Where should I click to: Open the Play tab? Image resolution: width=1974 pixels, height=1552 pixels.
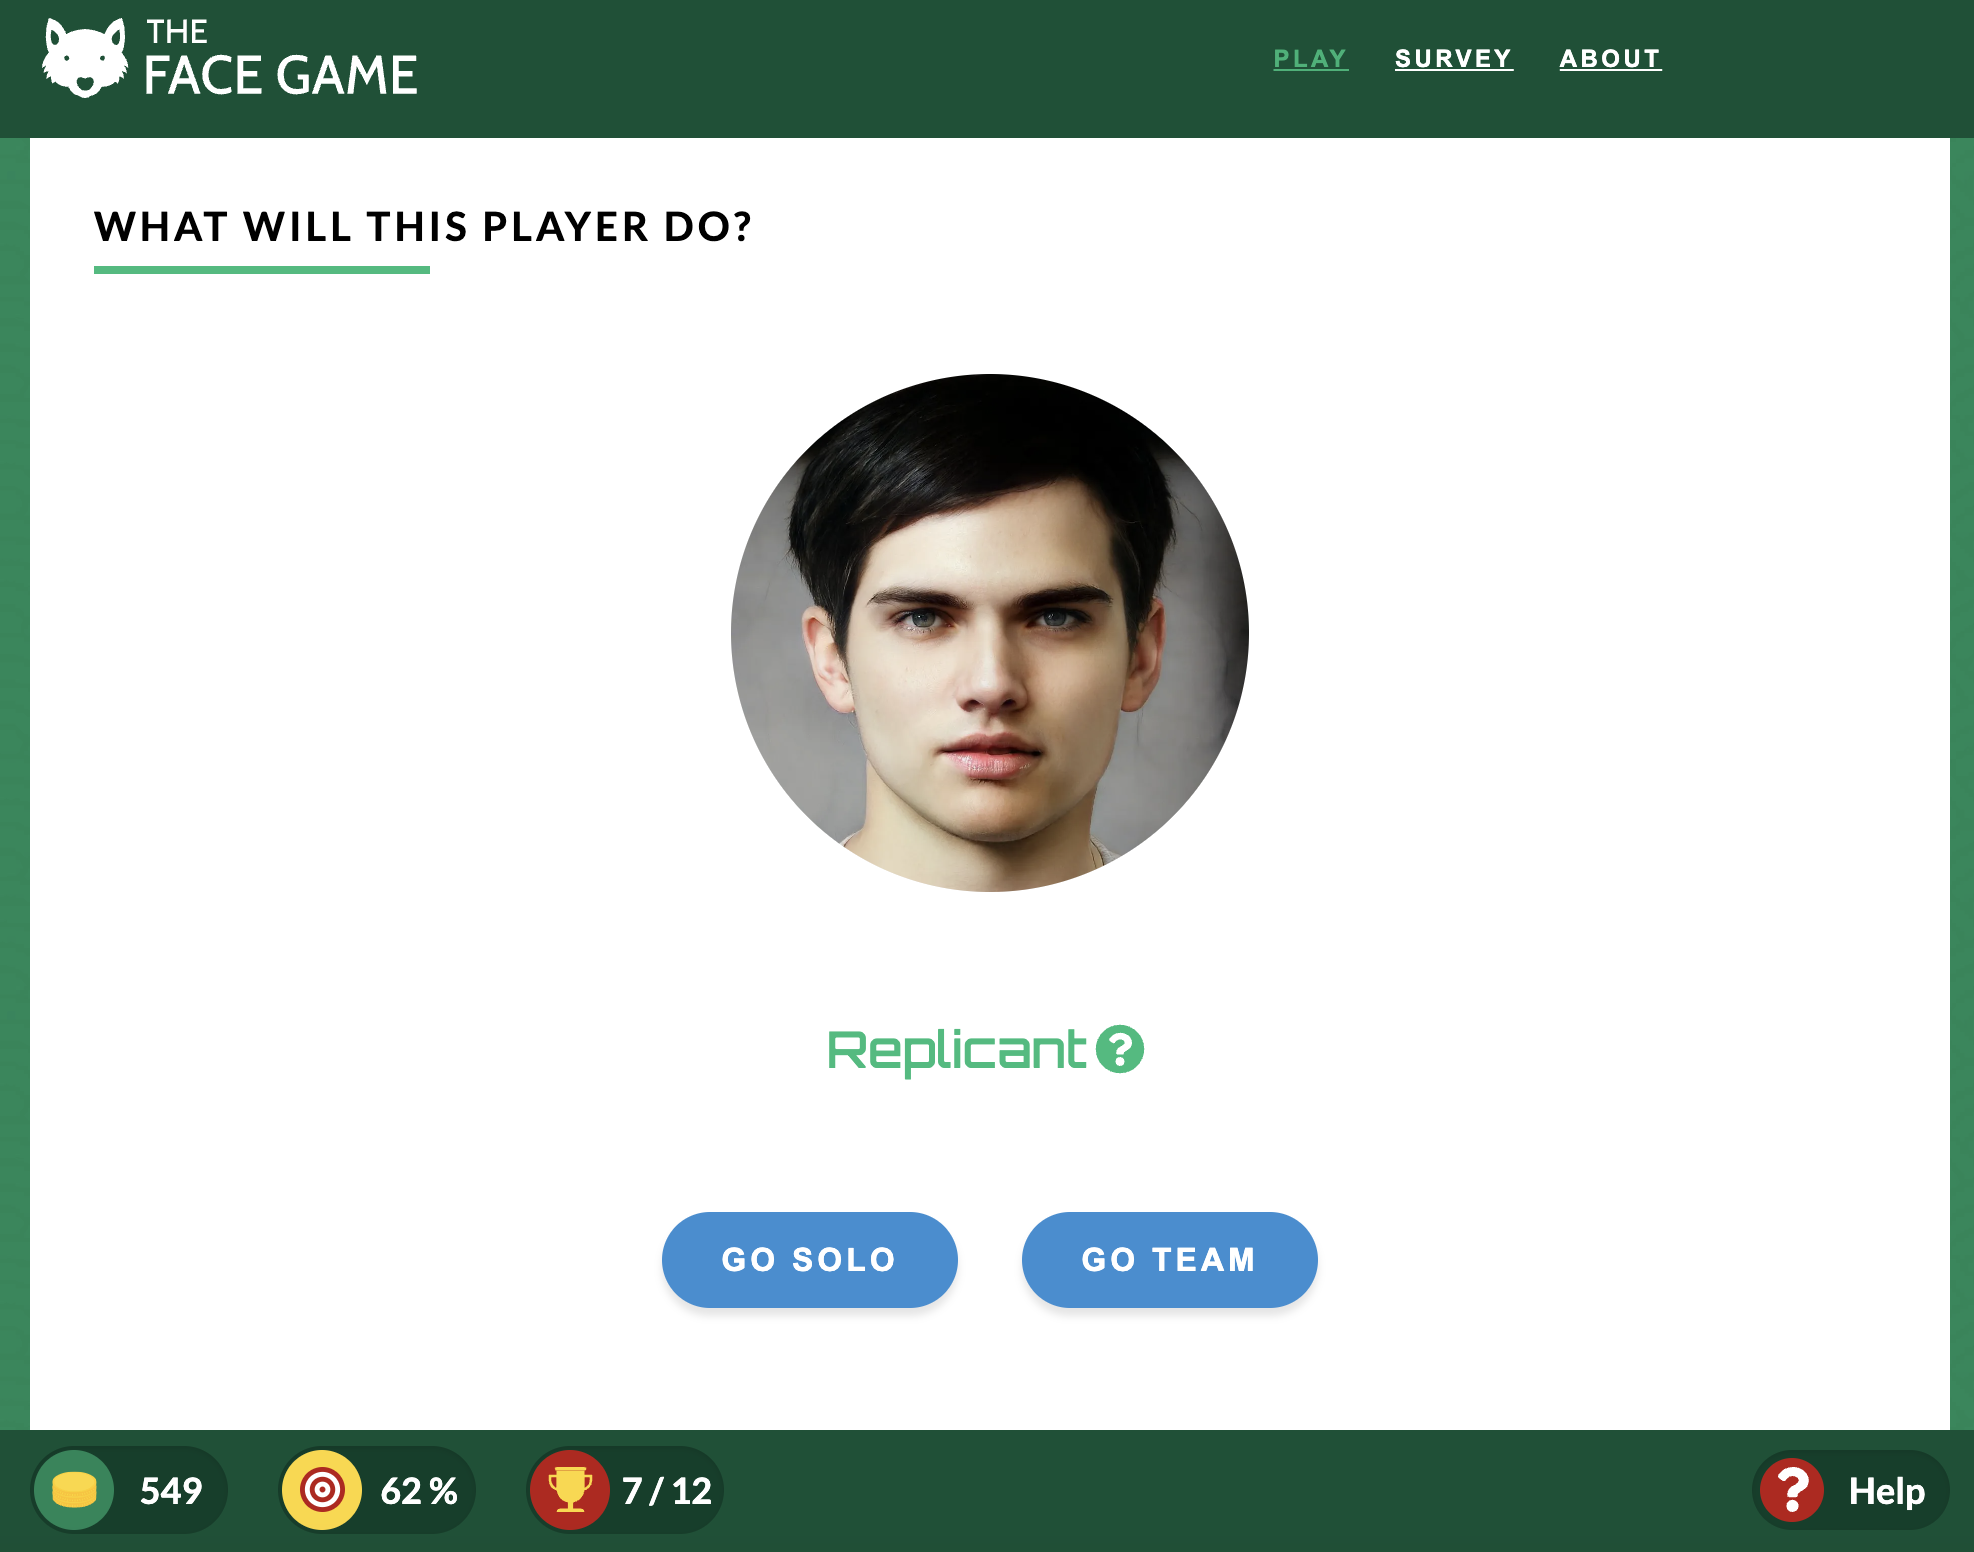tap(1310, 59)
